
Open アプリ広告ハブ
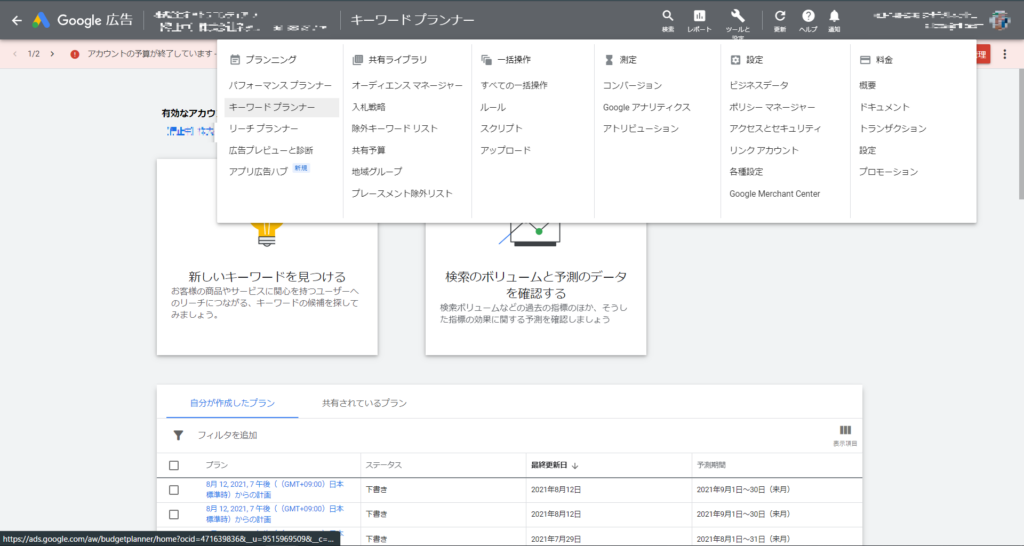(258, 172)
